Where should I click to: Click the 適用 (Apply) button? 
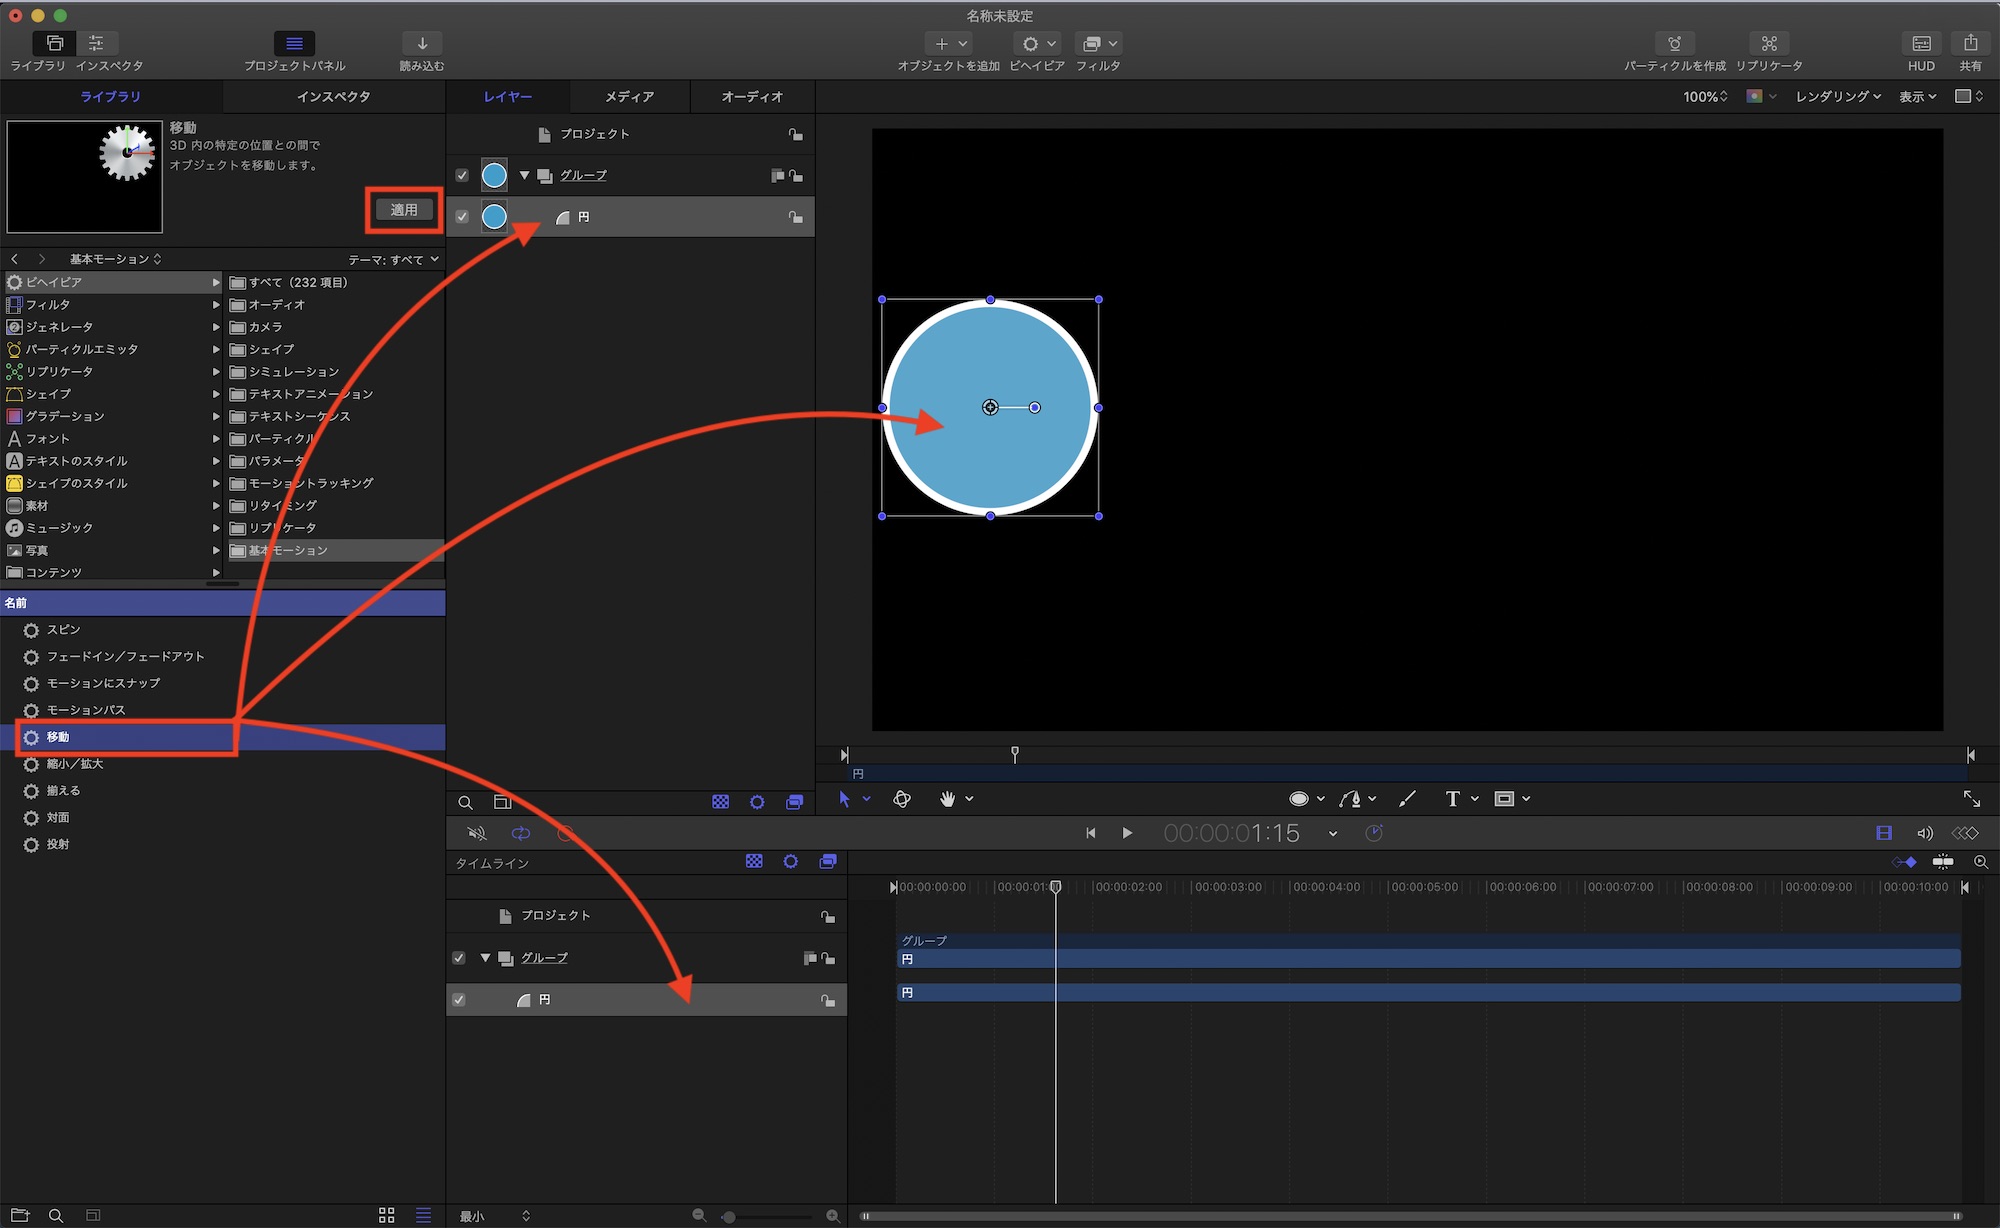tap(404, 209)
